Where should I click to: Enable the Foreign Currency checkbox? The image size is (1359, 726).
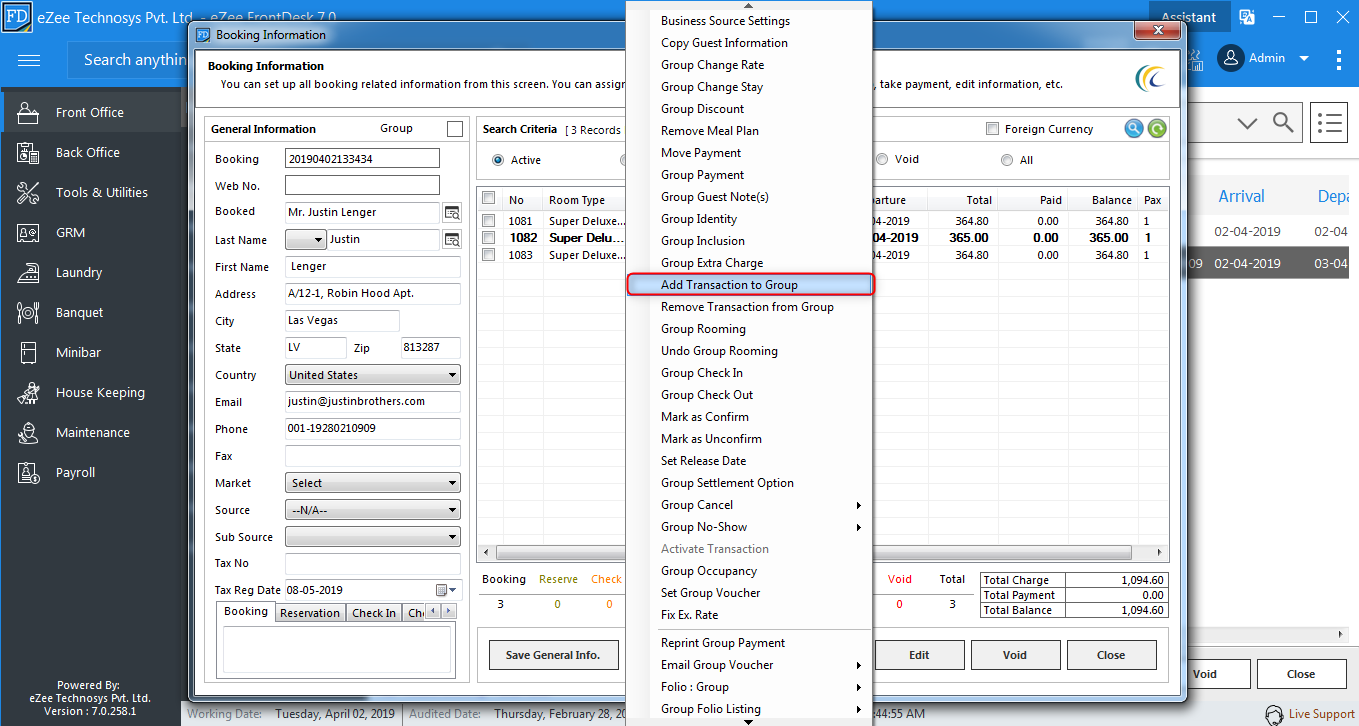pos(992,129)
